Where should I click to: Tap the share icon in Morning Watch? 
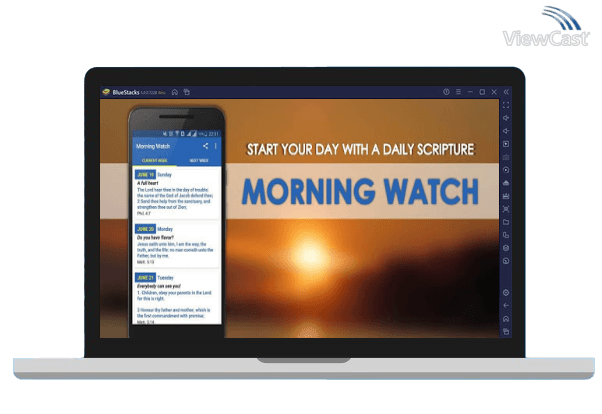point(205,146)
